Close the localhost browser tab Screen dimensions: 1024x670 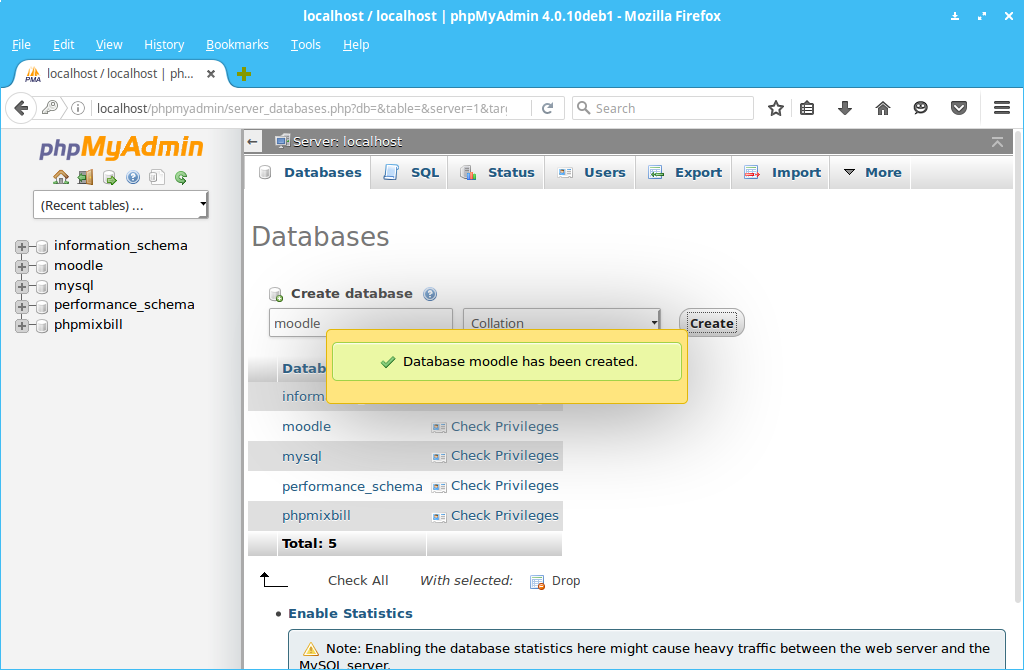pos(211,74)
